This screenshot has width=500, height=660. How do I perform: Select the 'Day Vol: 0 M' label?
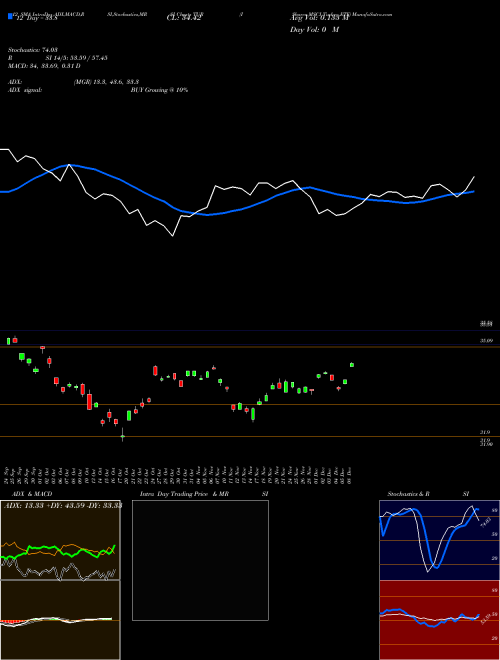(314, 30)
